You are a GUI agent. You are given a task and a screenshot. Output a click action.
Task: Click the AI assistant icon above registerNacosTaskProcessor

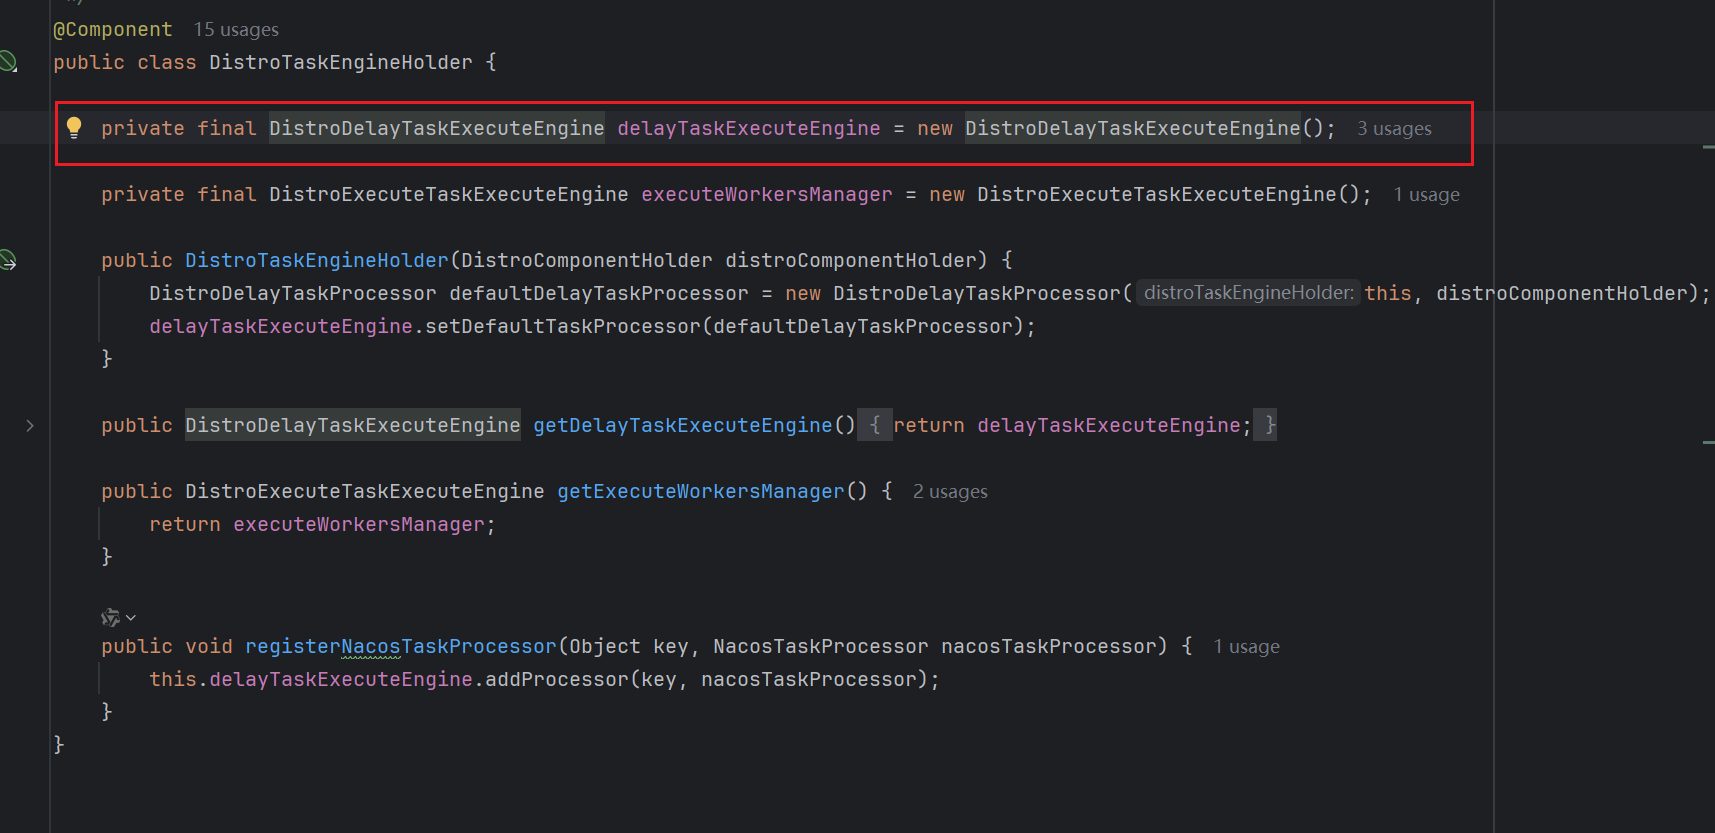point(110,618)
